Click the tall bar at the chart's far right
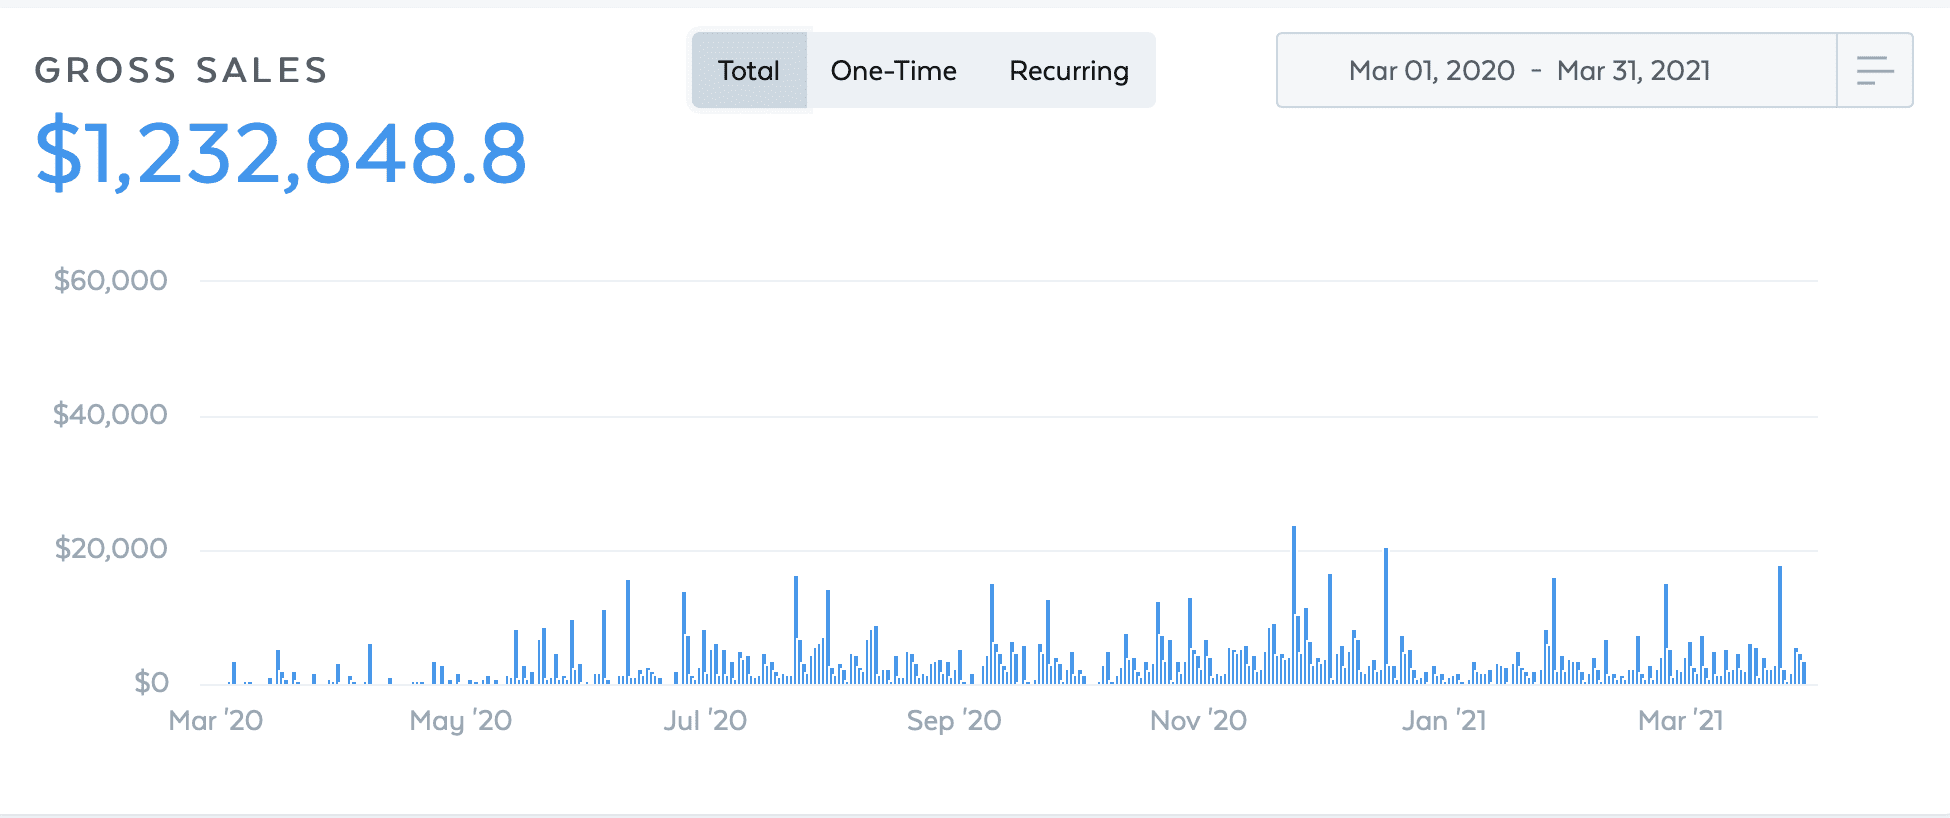This screenshot has width=1950, height=818. point(1780,625)
